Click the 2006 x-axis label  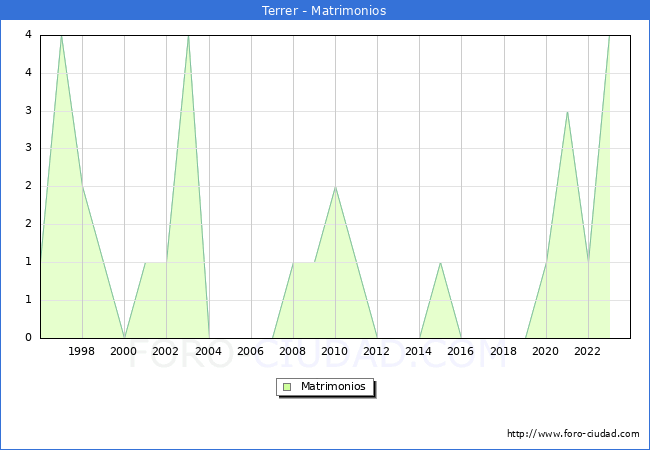click(x=250, y=351)
